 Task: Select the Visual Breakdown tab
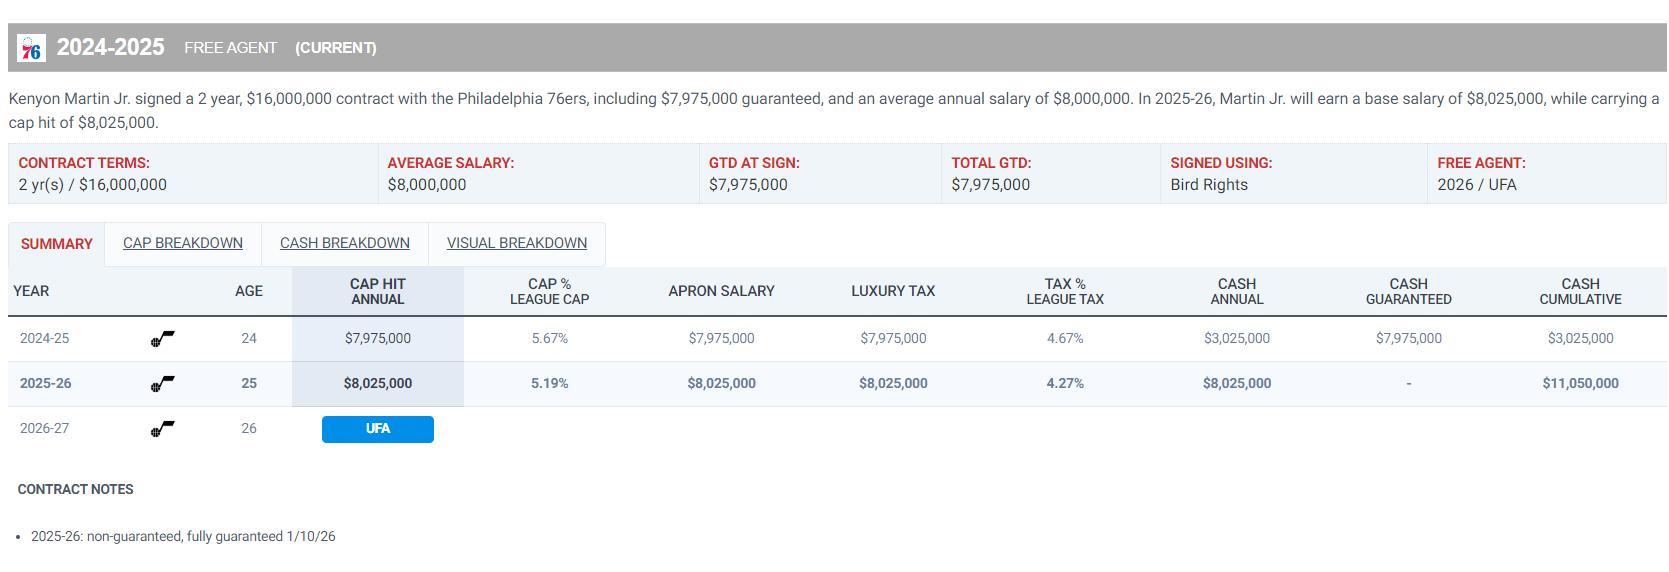pos(517,243)
